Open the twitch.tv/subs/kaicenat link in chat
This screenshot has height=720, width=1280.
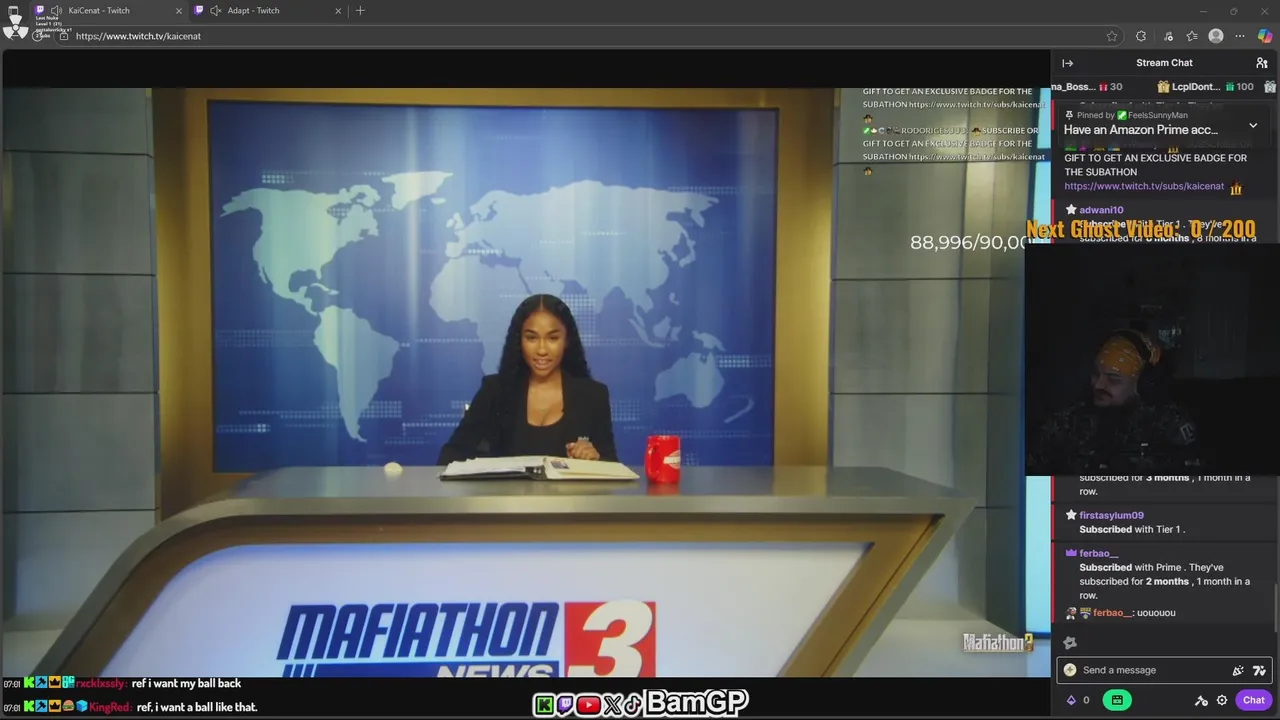(1144, 186)
